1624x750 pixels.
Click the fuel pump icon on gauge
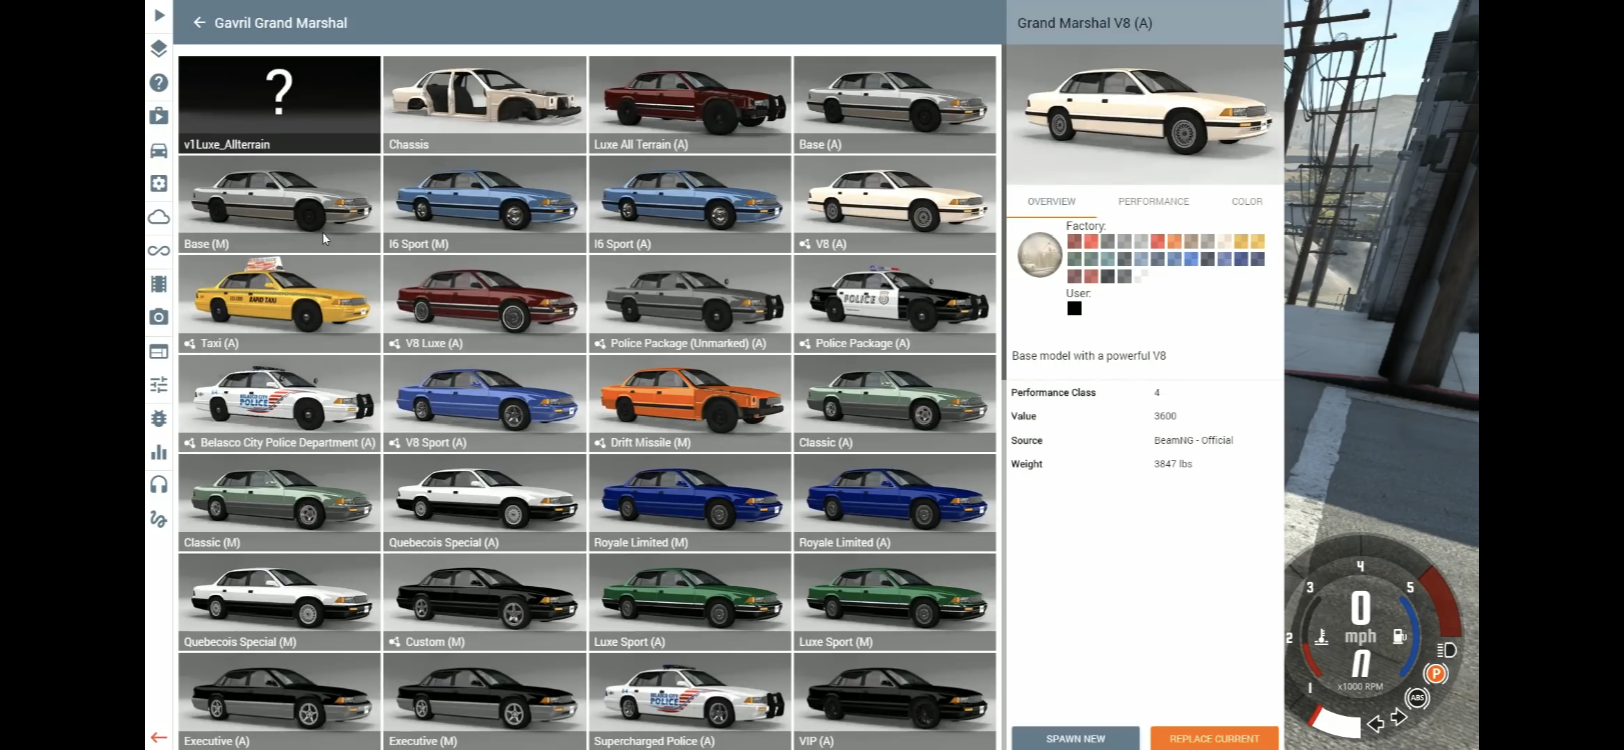1400,636
